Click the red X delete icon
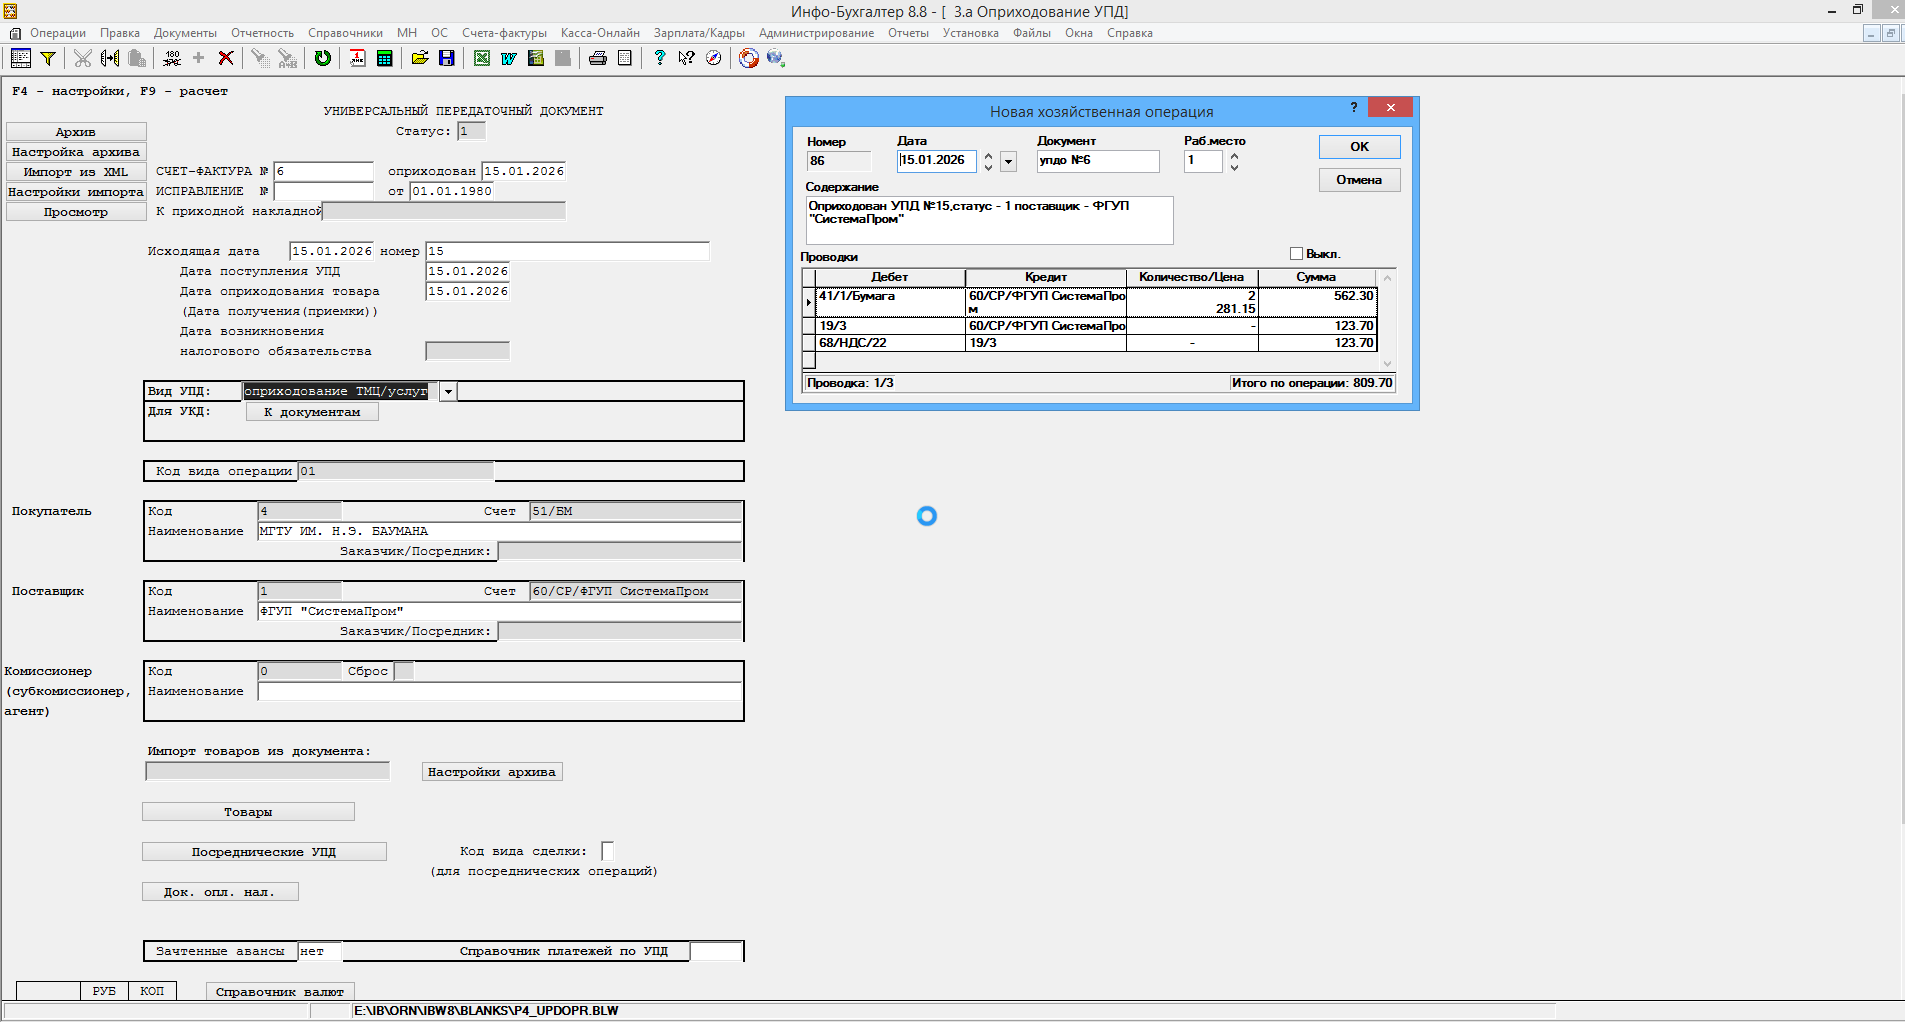The height and width of the screenshot is (1022, 1905). pyautogui.click(x=226, y=58)
